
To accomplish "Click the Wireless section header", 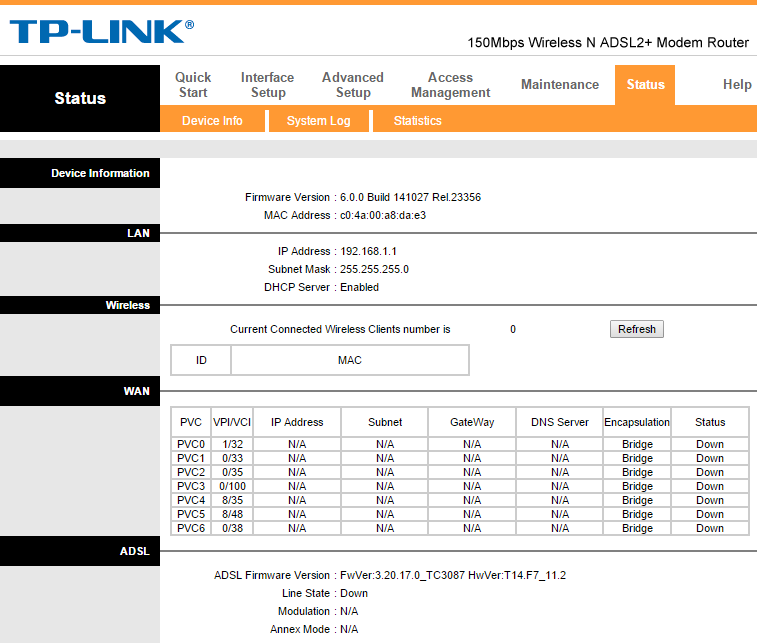I will tap(80, 305).
